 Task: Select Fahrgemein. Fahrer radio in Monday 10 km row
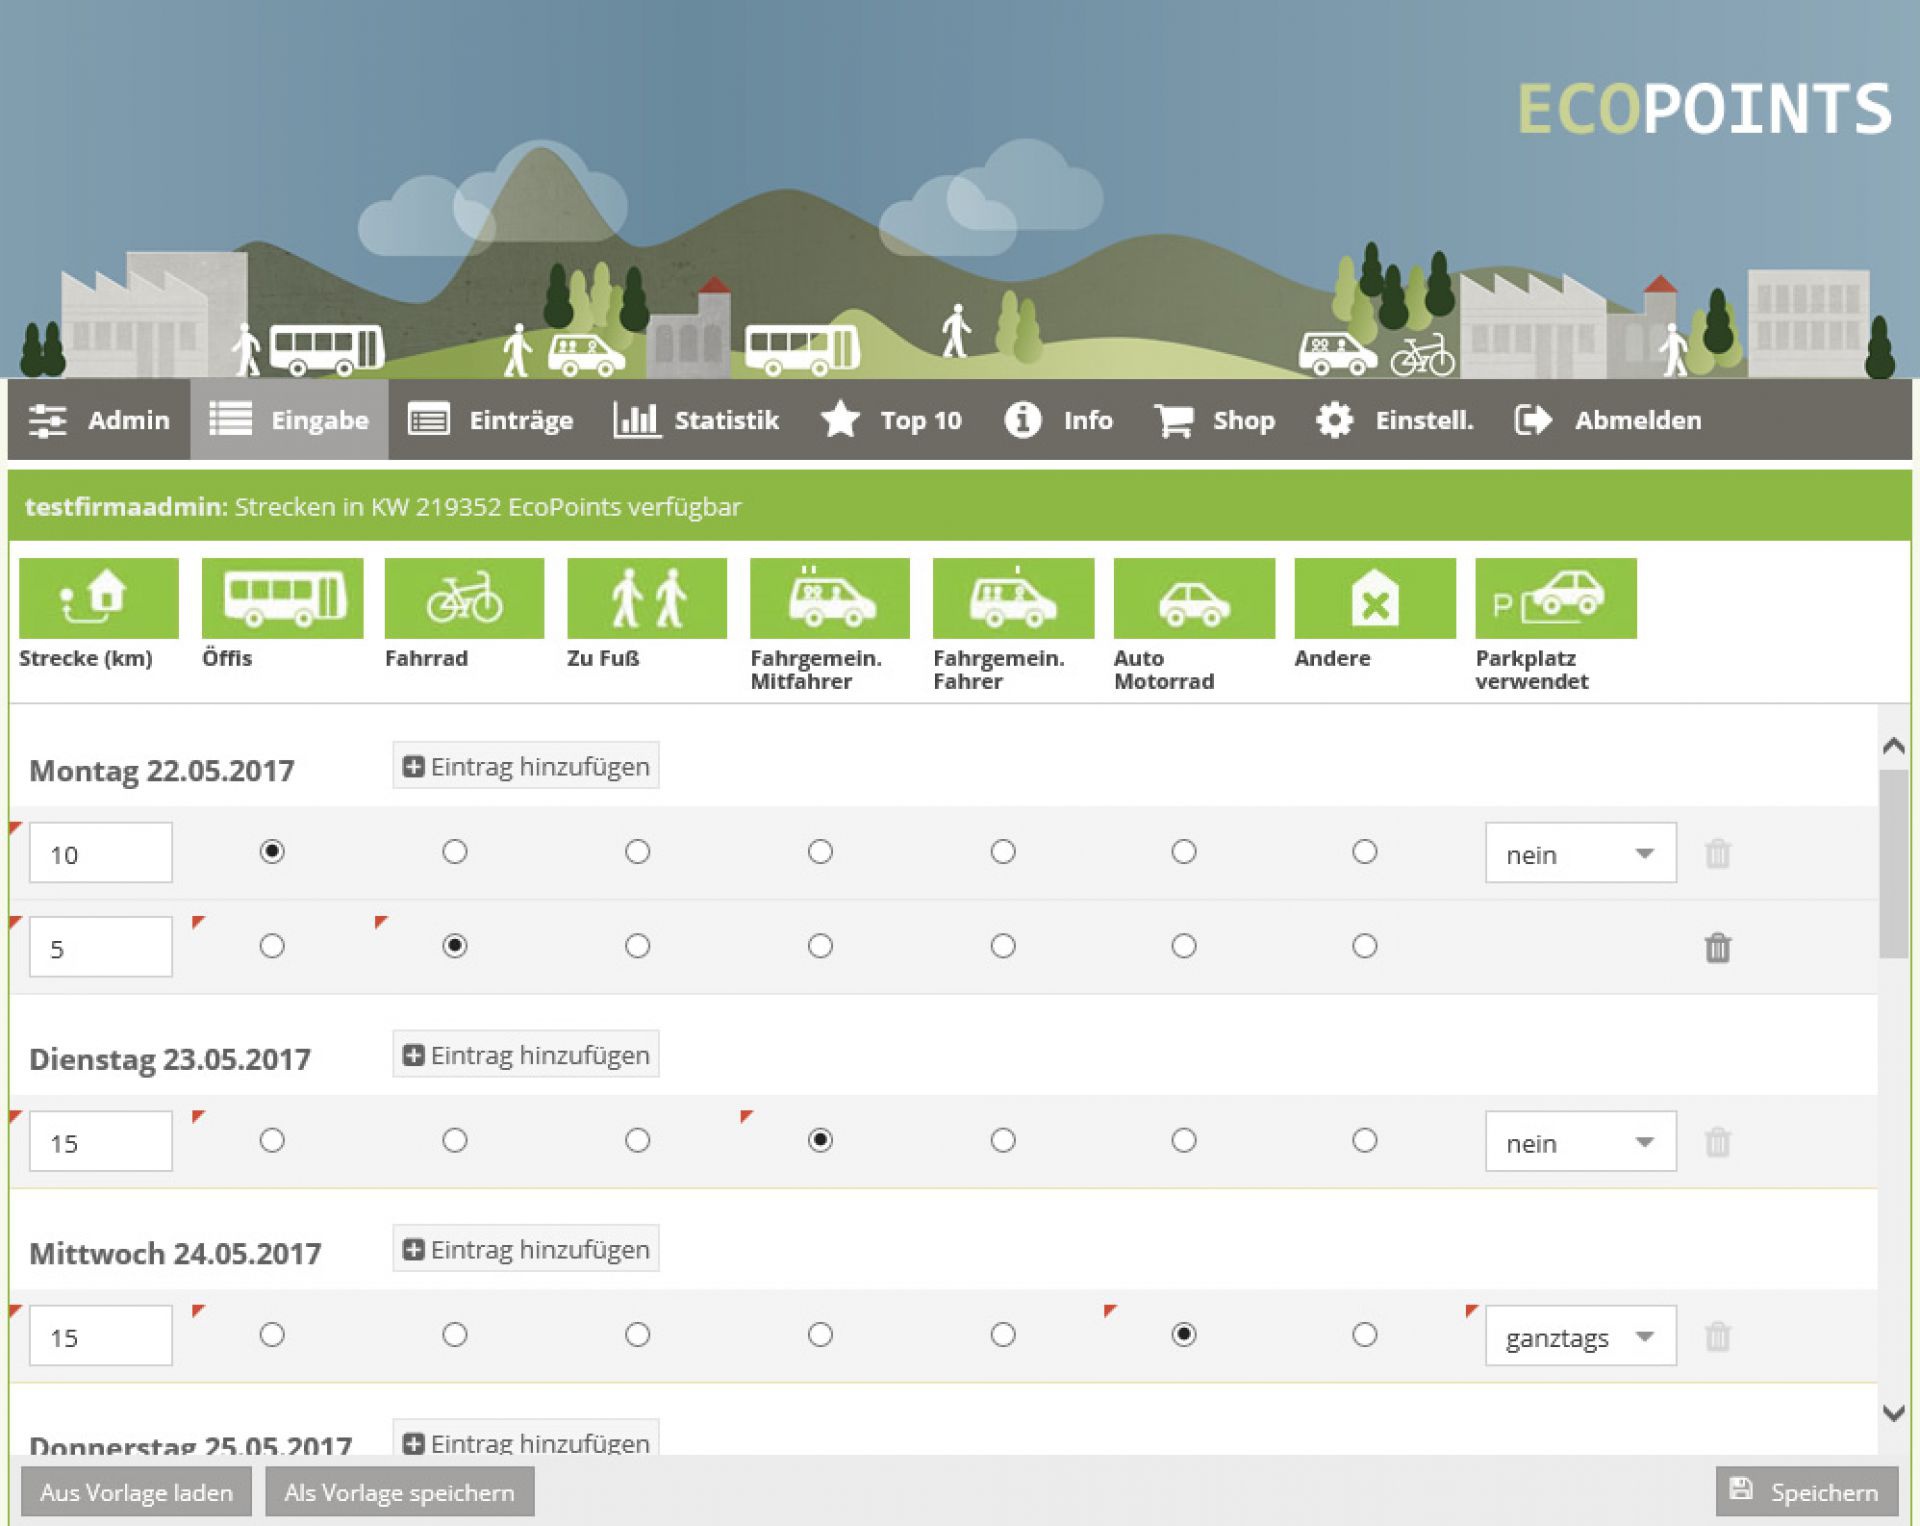click(1003, 851)
